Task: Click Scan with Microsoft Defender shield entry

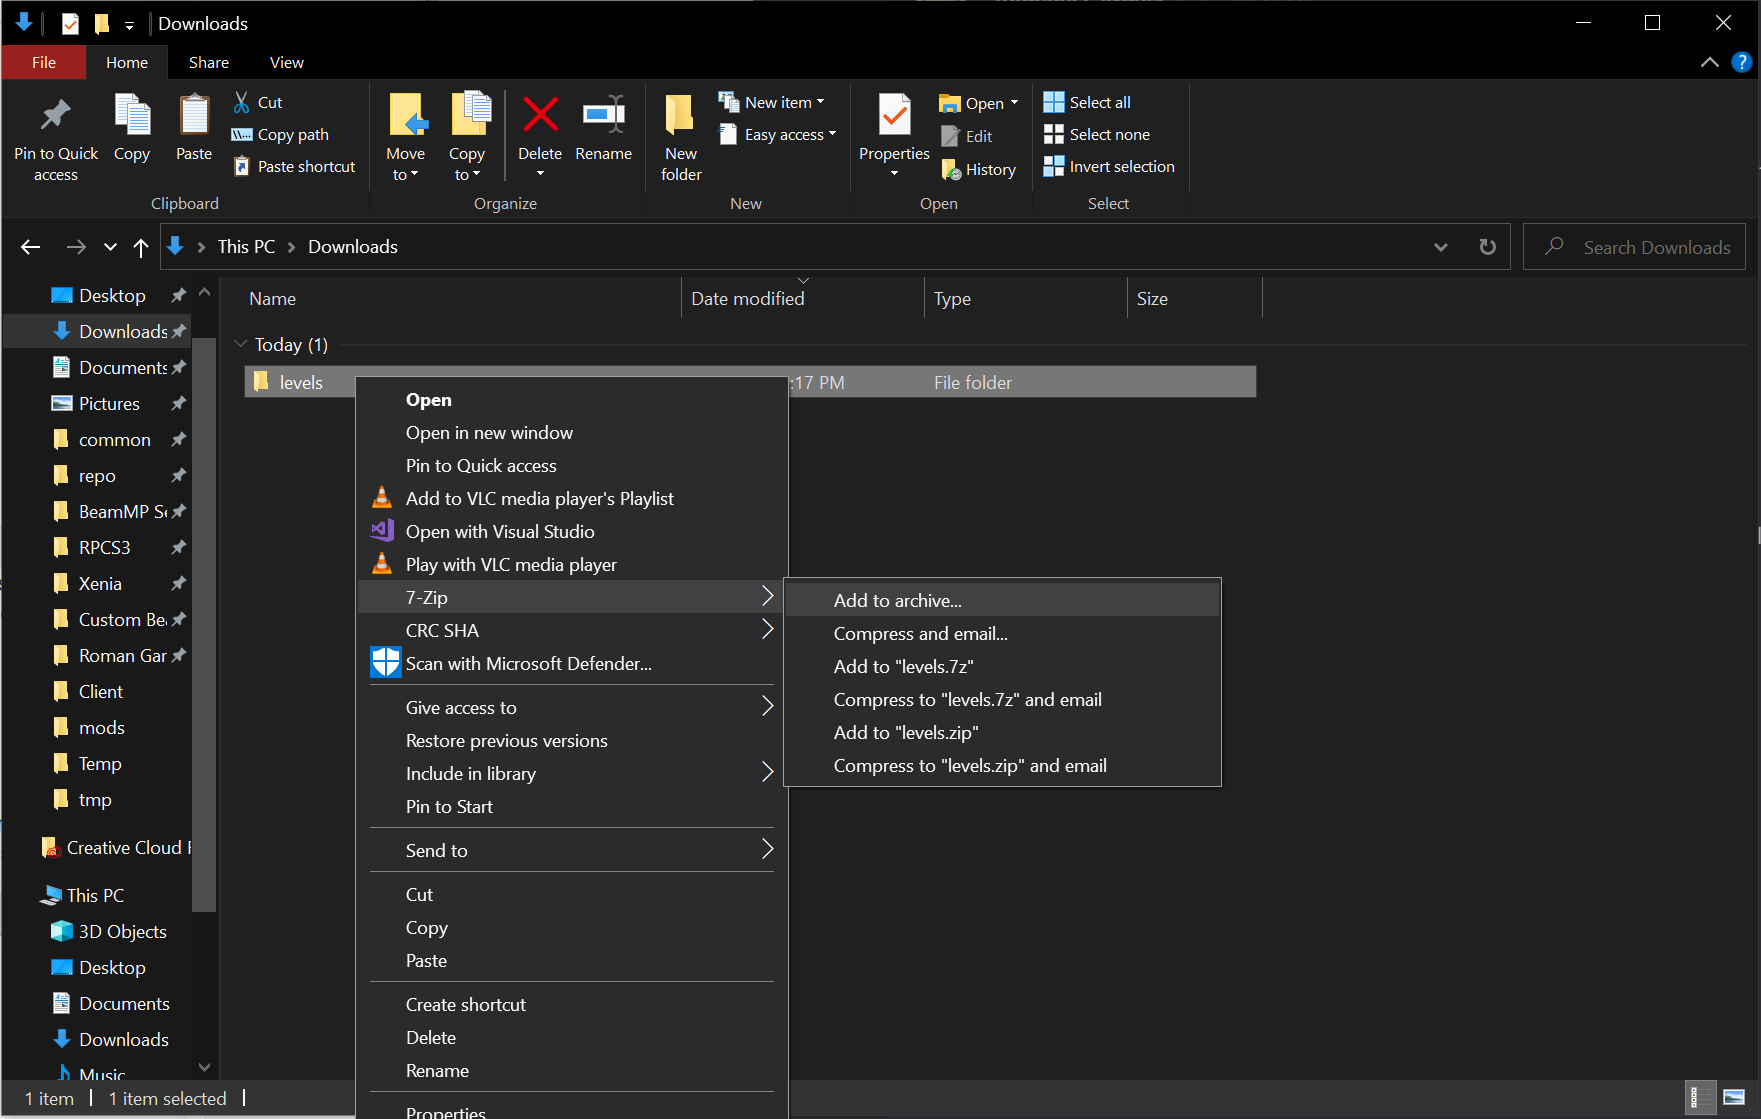Action: coord(572,664)
